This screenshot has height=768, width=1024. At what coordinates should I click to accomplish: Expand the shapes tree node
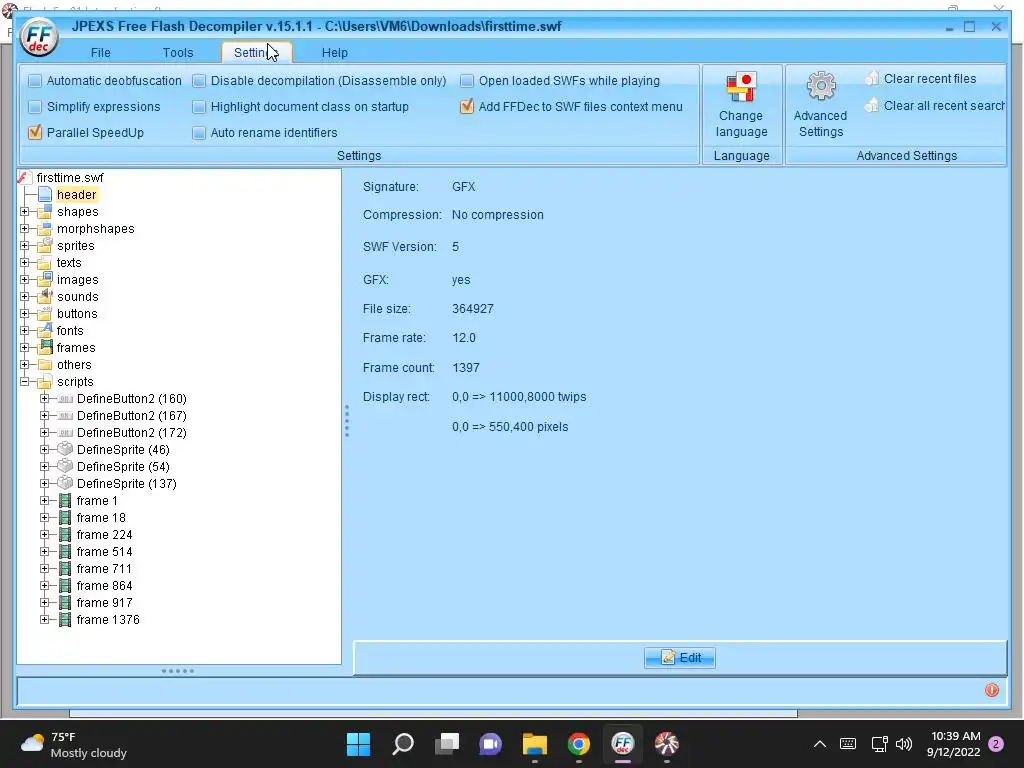click(x=25, y=212)
